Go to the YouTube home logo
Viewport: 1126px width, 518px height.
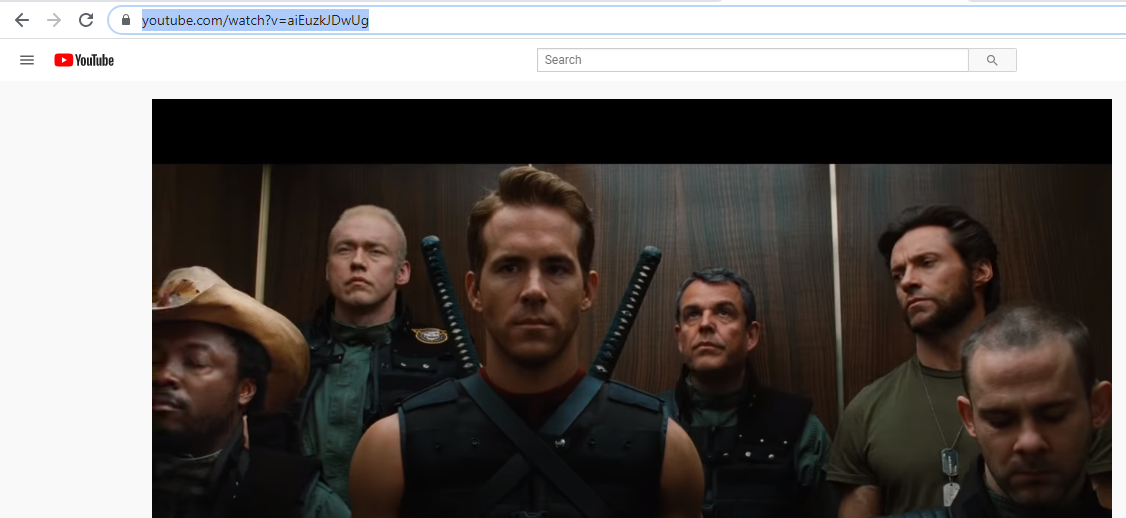point(84,60)
